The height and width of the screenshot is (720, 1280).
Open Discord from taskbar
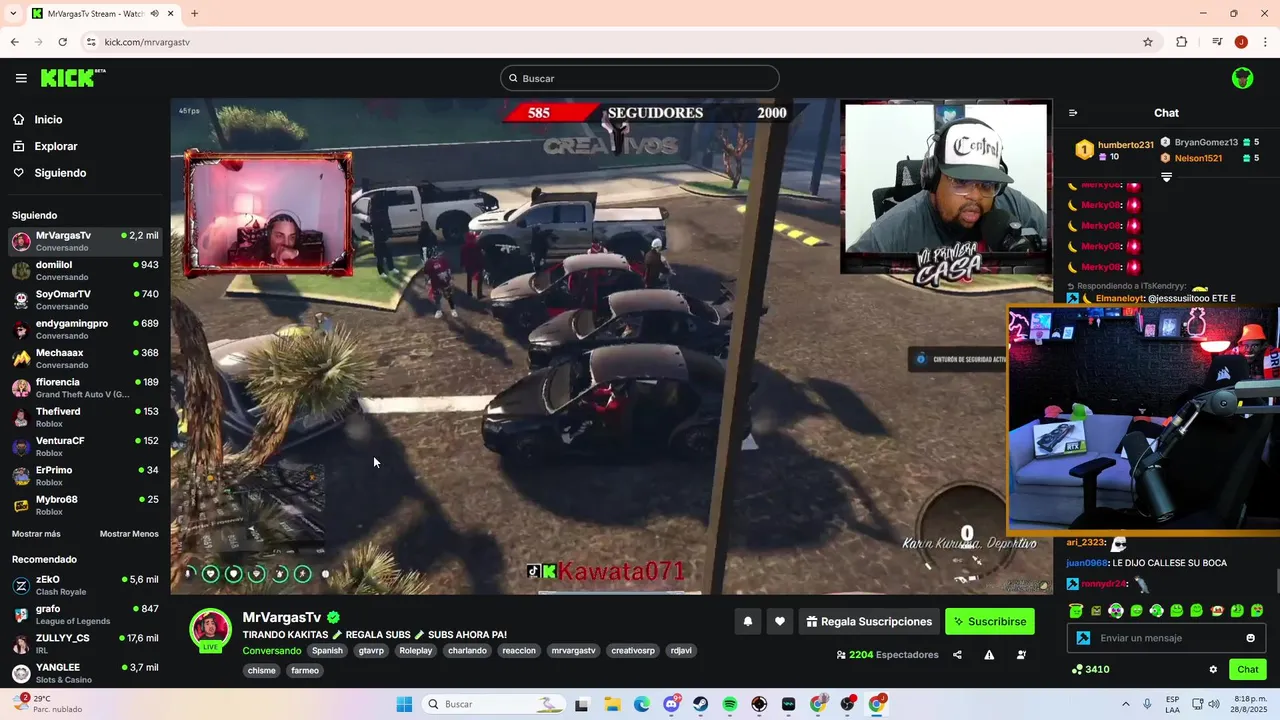click(x=671, y=704)
